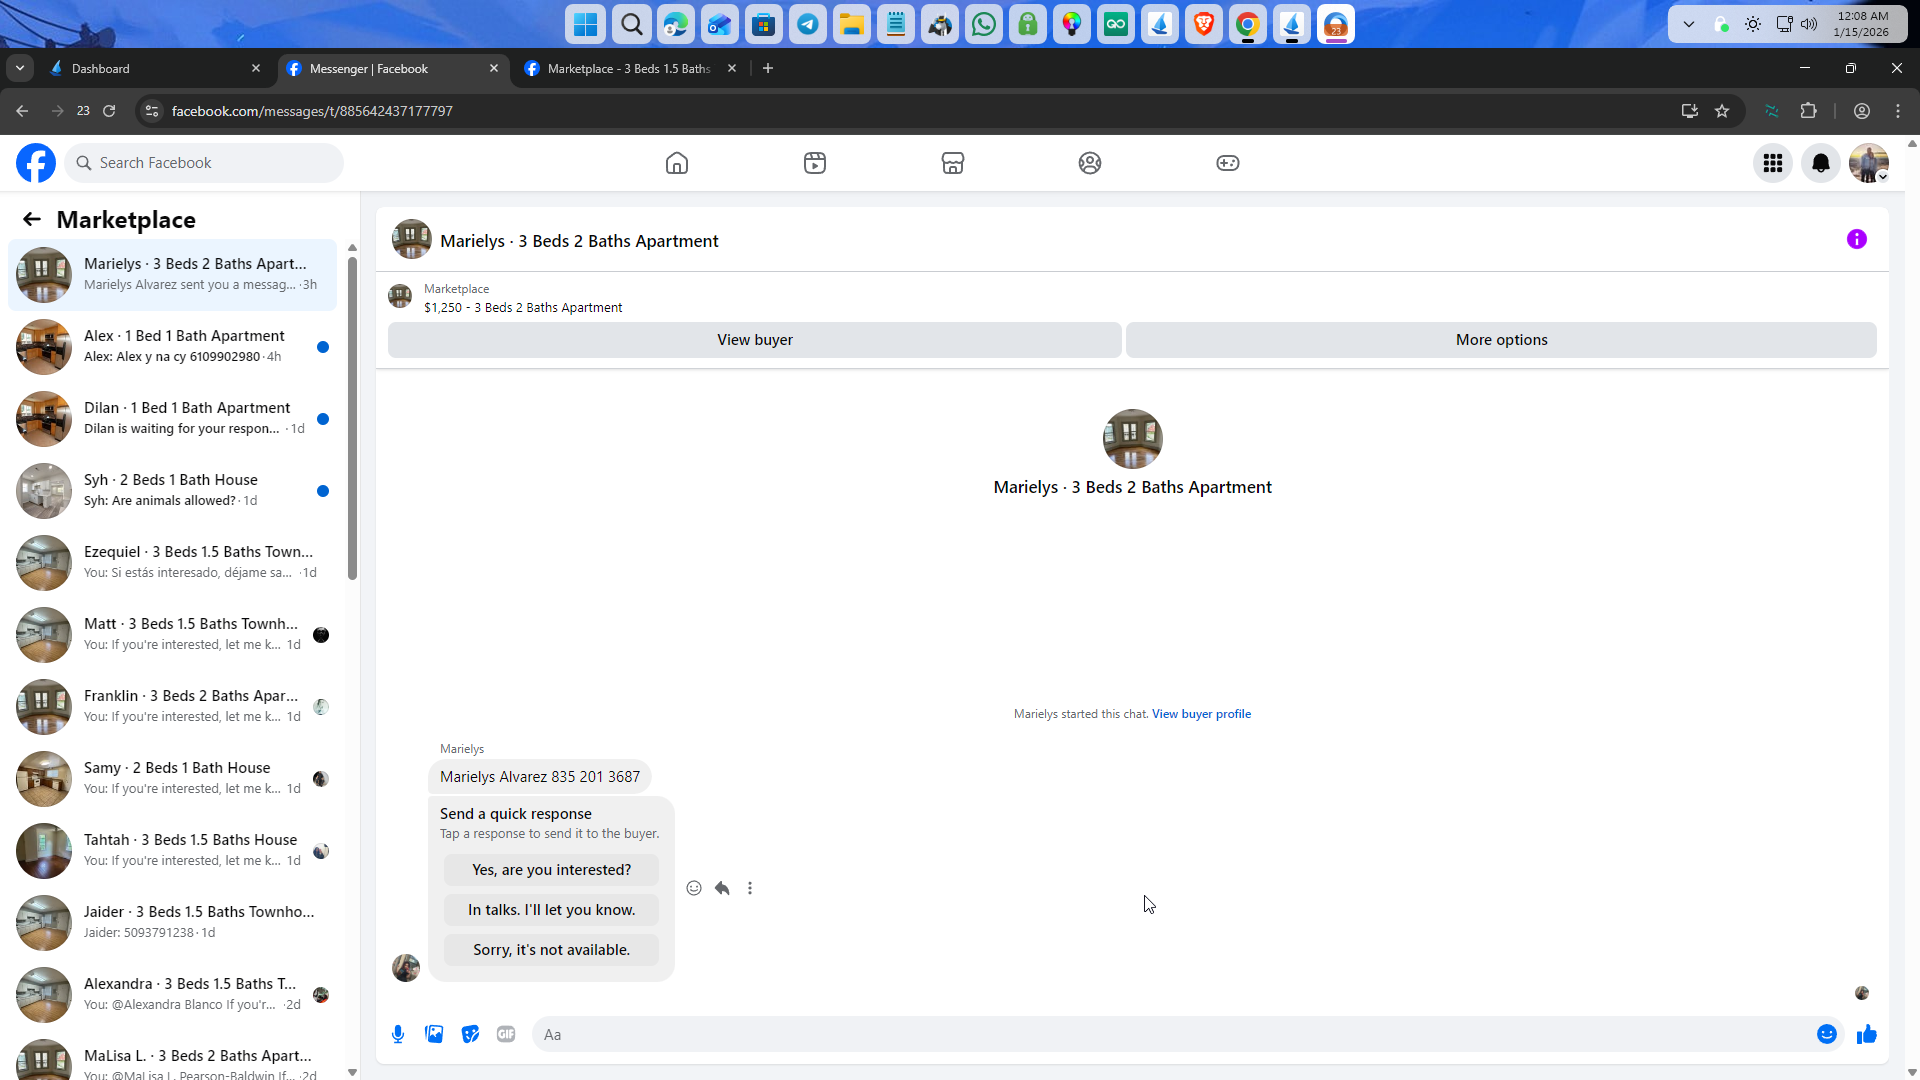1920x1080 pixels.
Task: Open the sticker picker icon
Action: coord(470,1034)
